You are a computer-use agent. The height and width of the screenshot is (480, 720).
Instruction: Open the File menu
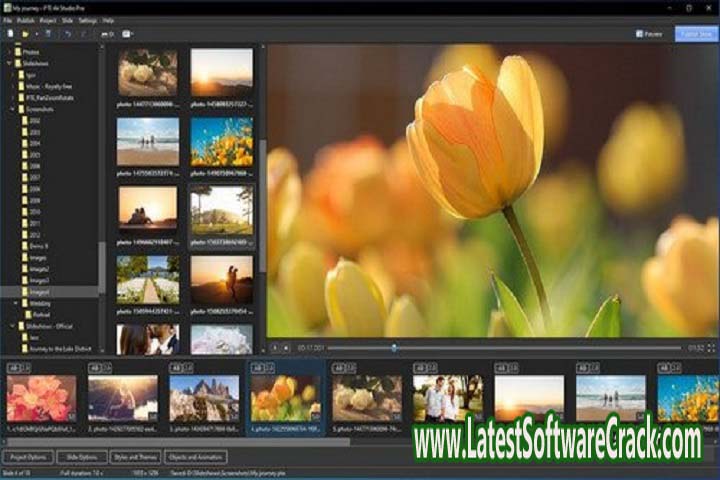(x=7, y=20)
